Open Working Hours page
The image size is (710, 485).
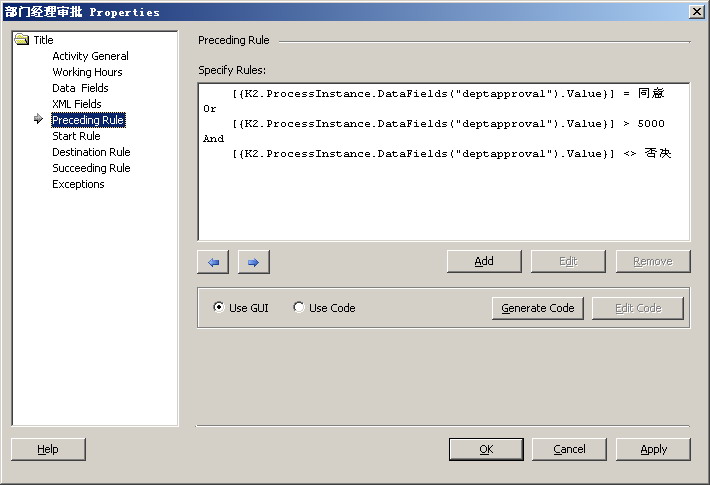pos(87,72)
